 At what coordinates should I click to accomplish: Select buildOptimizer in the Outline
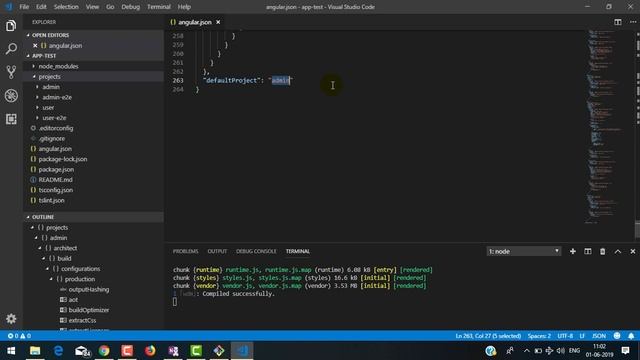(x=89, y=310)
